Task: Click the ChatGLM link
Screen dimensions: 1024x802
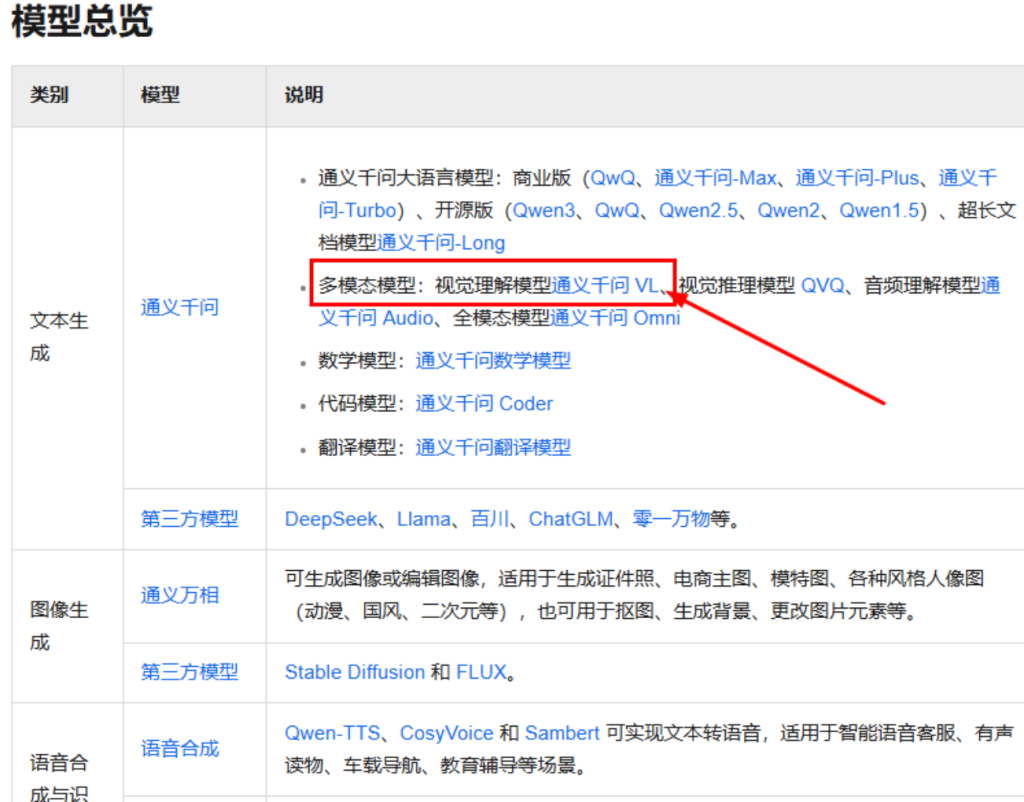Action: pos(566,519)
